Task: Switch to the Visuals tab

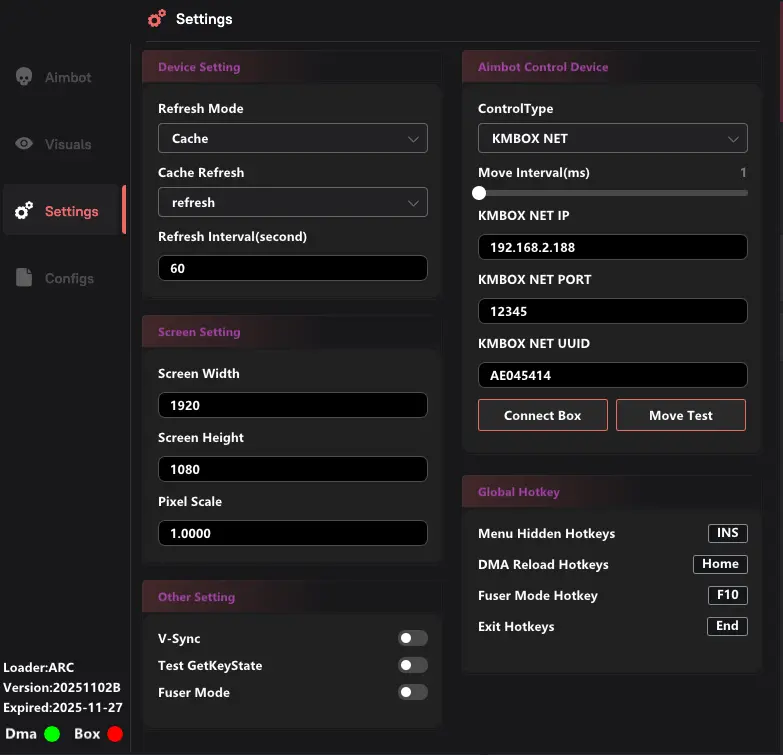Action: pyautogui.click(x=66, y=144)
